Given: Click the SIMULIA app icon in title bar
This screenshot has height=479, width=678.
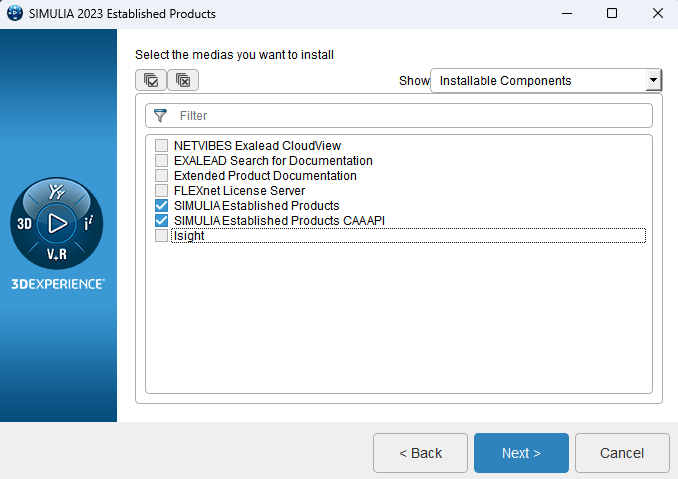Looking at the screenshot, I should (x=15, y=13).
